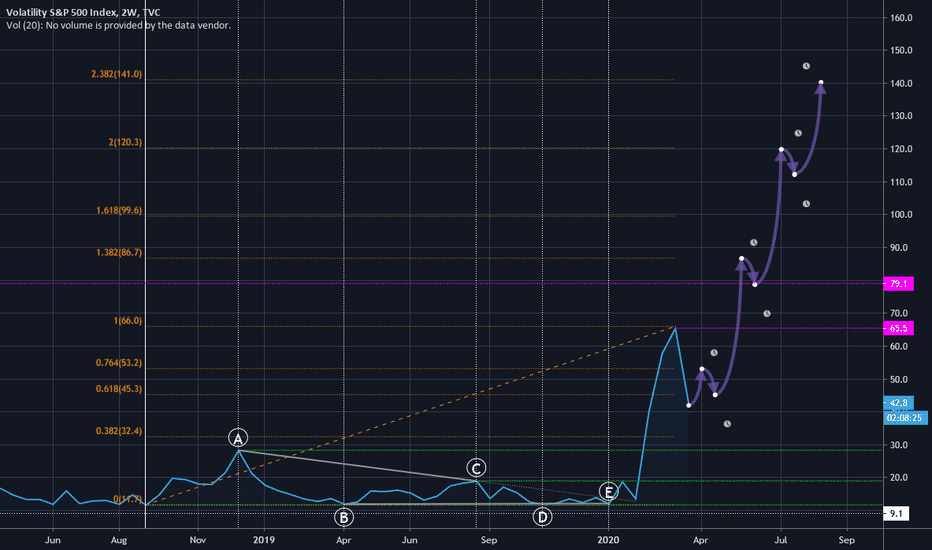Click the 50.0 price axis label
932x550 pixels.
click(899, 379)
